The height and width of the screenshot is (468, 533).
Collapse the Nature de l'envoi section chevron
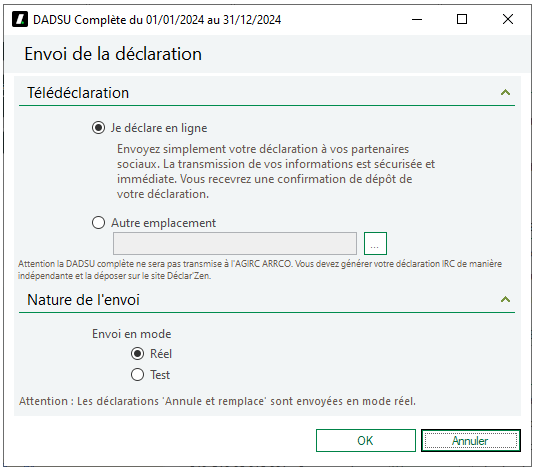(505, 299)
